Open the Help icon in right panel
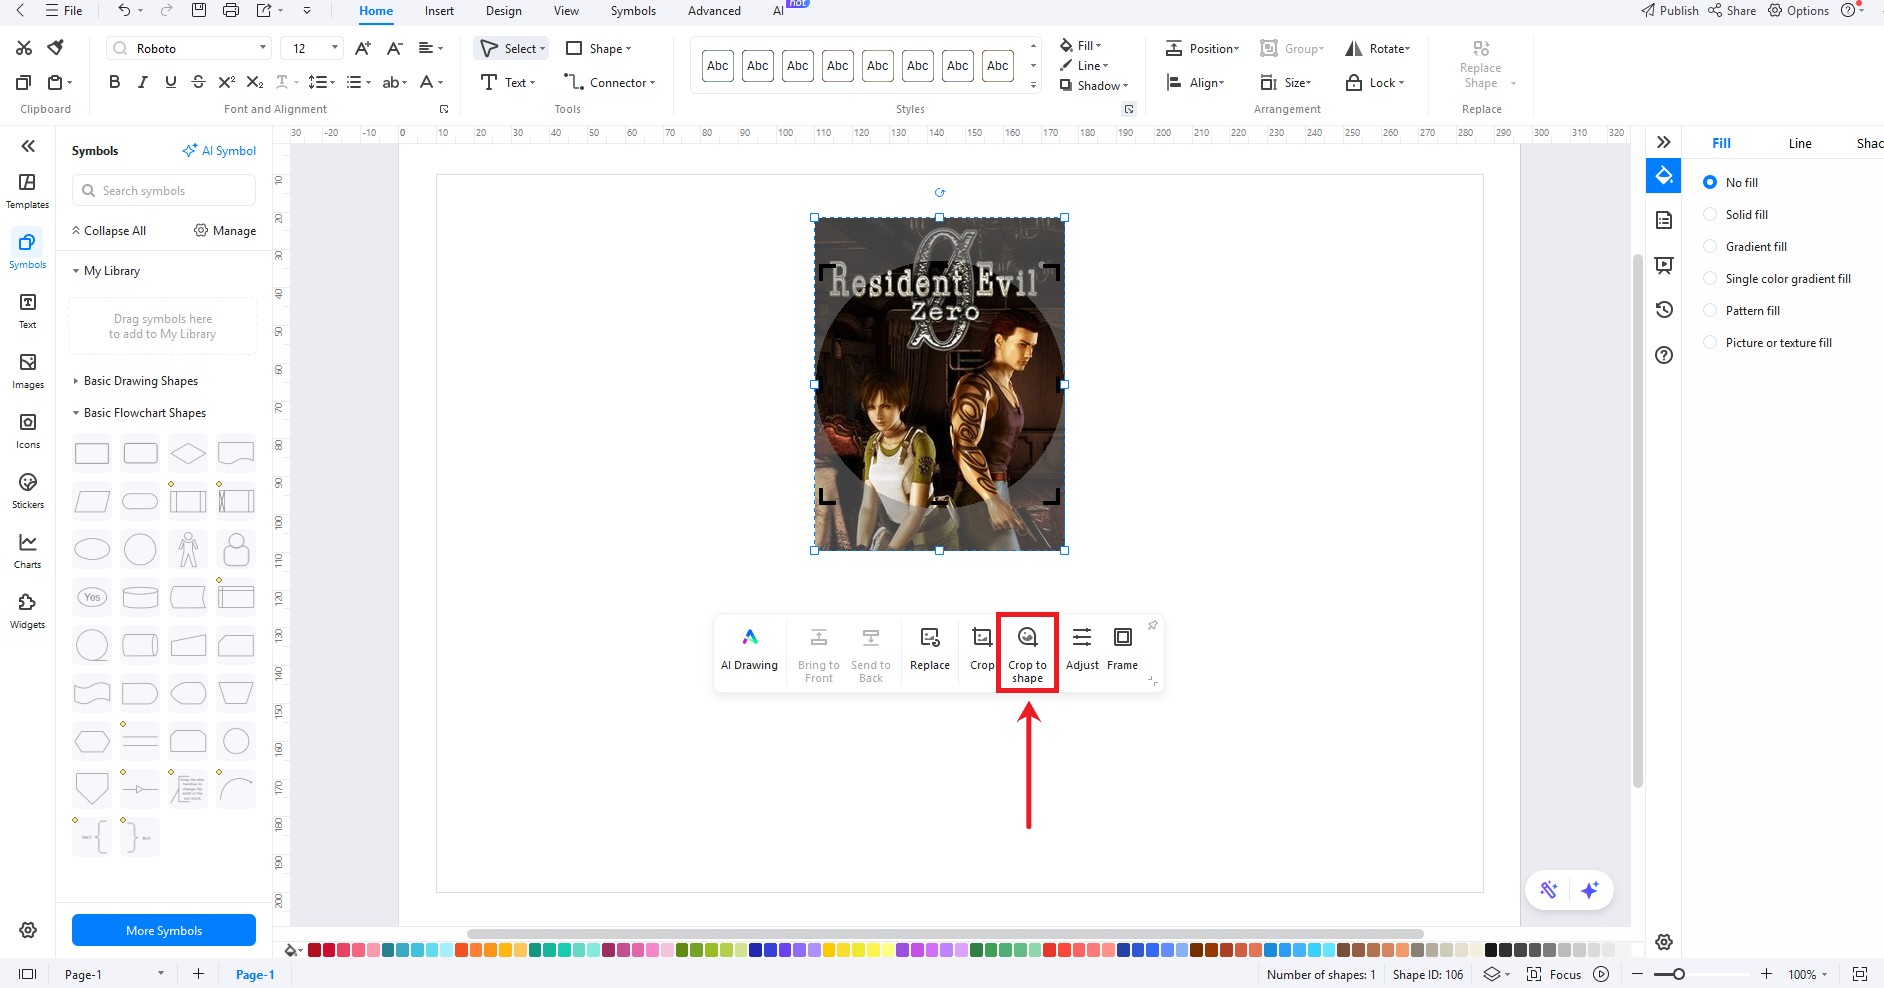Image resolution: width=1884 pixels, height=988 pixels. point(1664,355)
